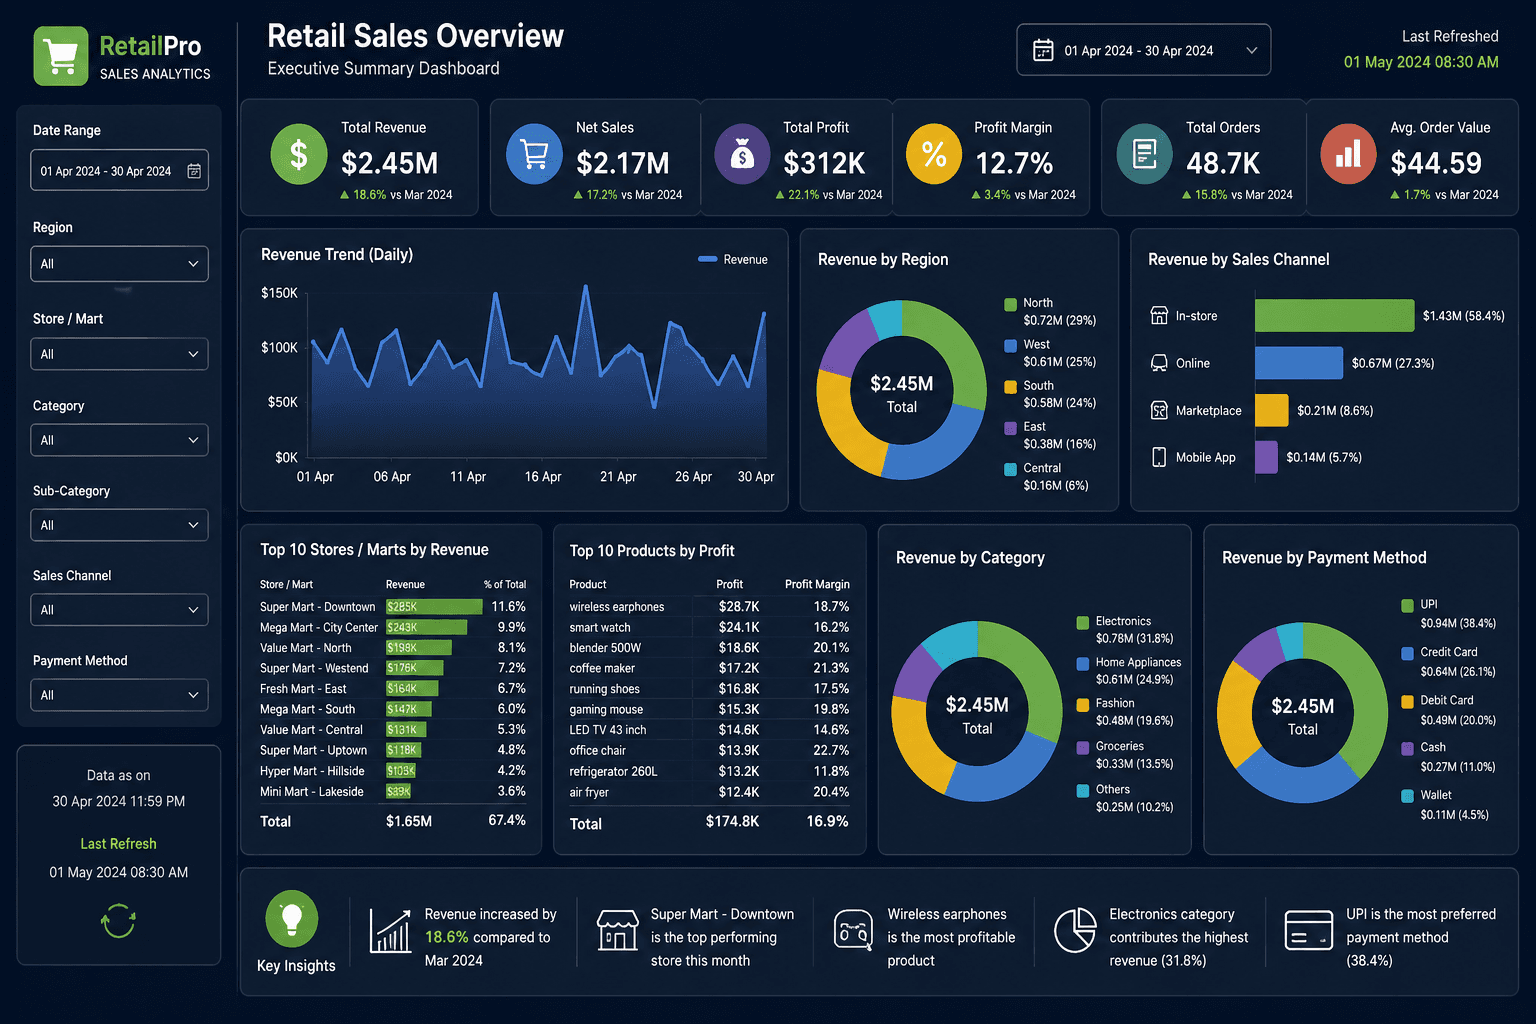Click the Mobile App channel icon
The width and height of the screenshot is (1536, 1024).
coord(1157,457)
